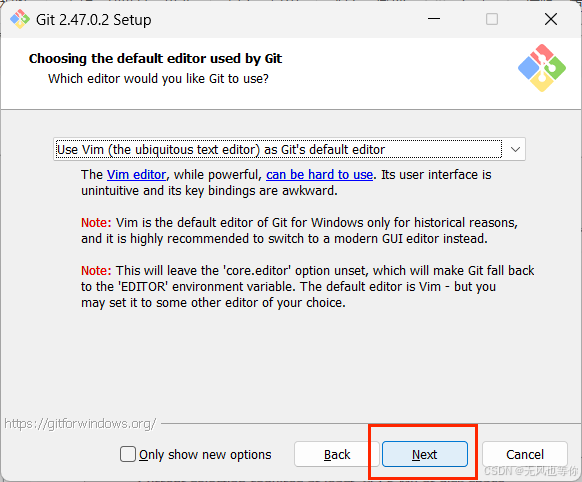Click the gitforwindows.org URL text
Screen dimensions: 582x482
point(80,423)
